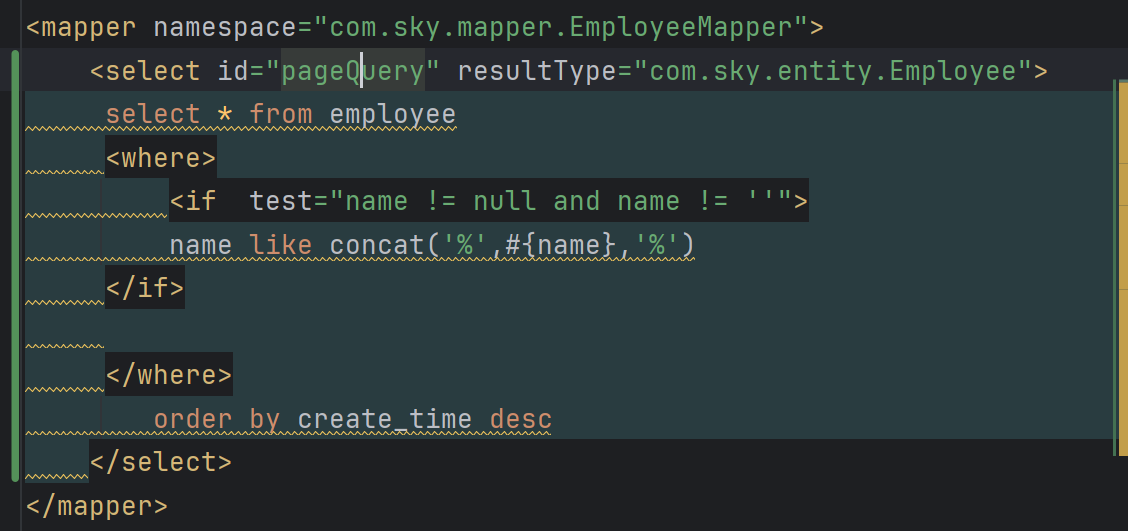Click the green change marker in the gutter
This screenshot has width=1128, height=531.
[16, 265]
